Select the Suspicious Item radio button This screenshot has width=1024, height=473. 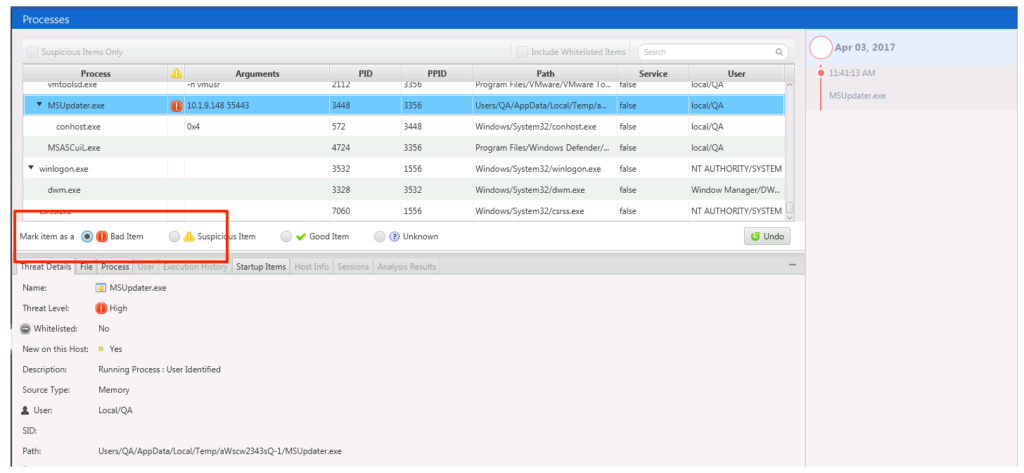click(174, 236)
